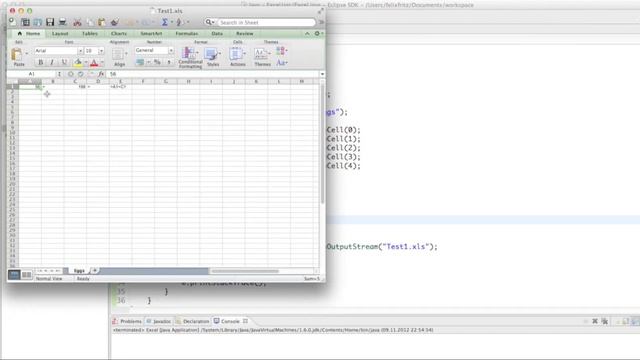Viewport: 640px width, 360px height.
Task: Click the Cut scissors icon
Action: pyautogui.click(x=77, y=22)
